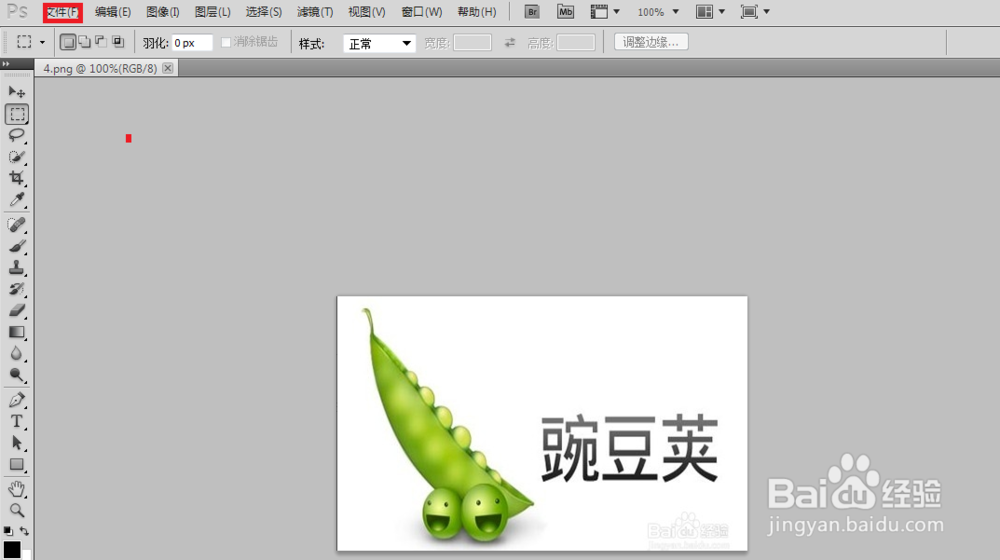
Task: Select the Spot Healing Brush tool
Action: [x=17, y=225]
